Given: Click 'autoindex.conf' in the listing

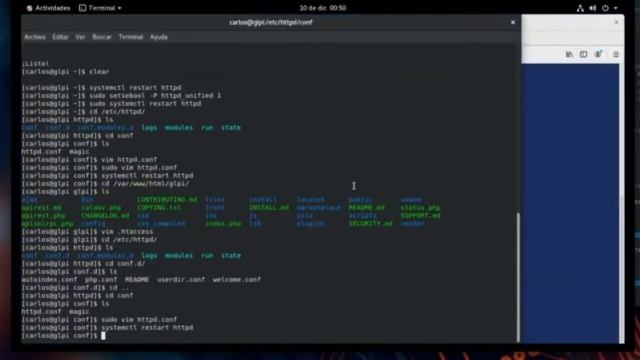Looking at the screenshot, I should coord(49,280).
